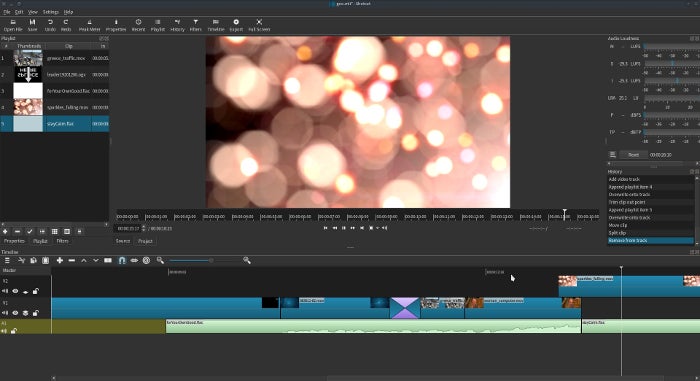
Task: Switch to the Project player tab
Action: coord(145,241)
